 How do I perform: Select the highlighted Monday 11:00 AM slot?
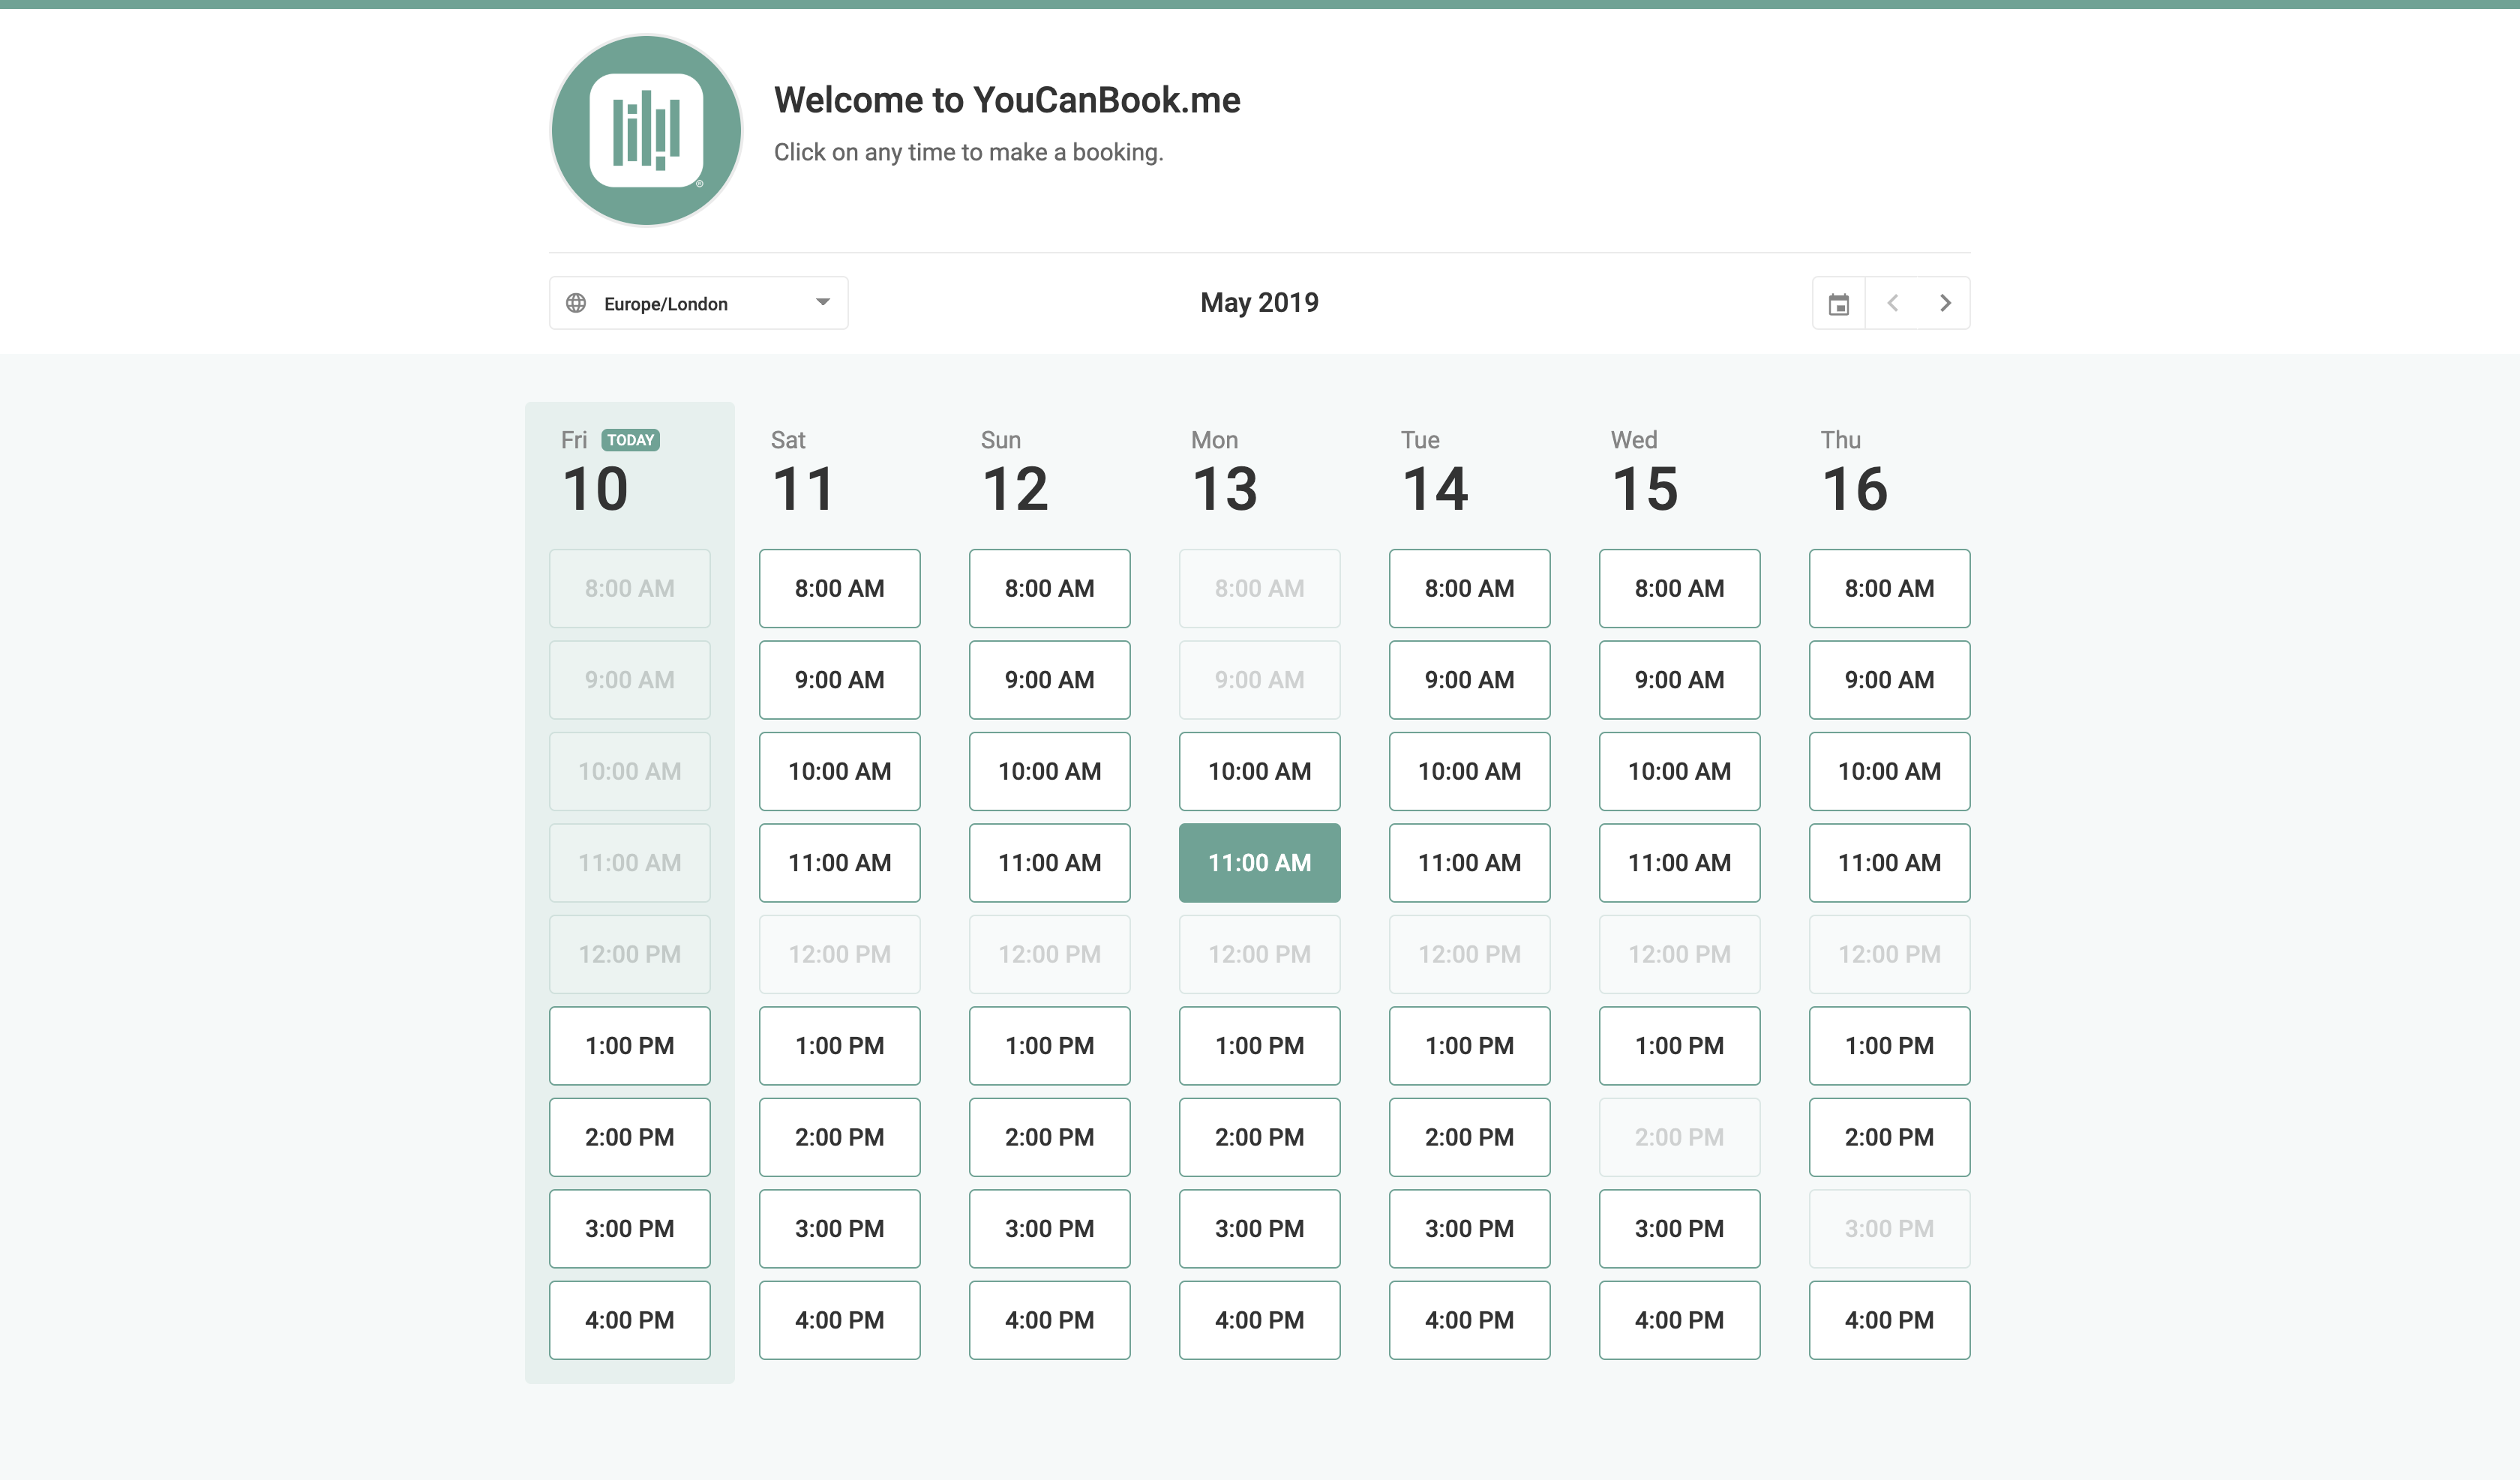pos(1259,862)
